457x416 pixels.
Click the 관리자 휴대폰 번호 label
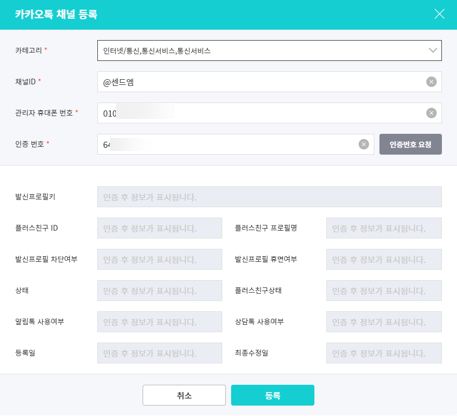click(x=44, y=113)
